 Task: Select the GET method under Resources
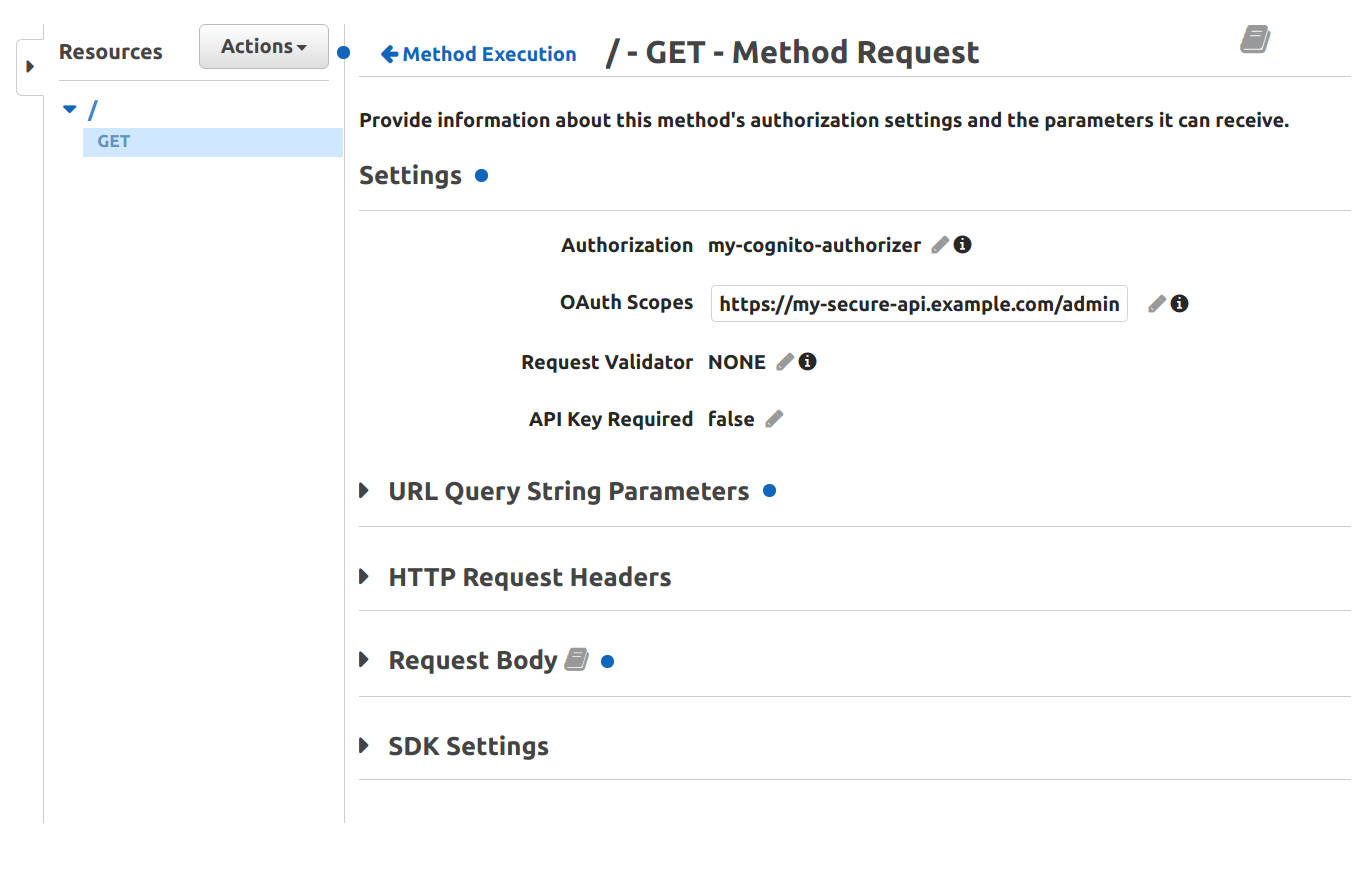click(112, 141)
